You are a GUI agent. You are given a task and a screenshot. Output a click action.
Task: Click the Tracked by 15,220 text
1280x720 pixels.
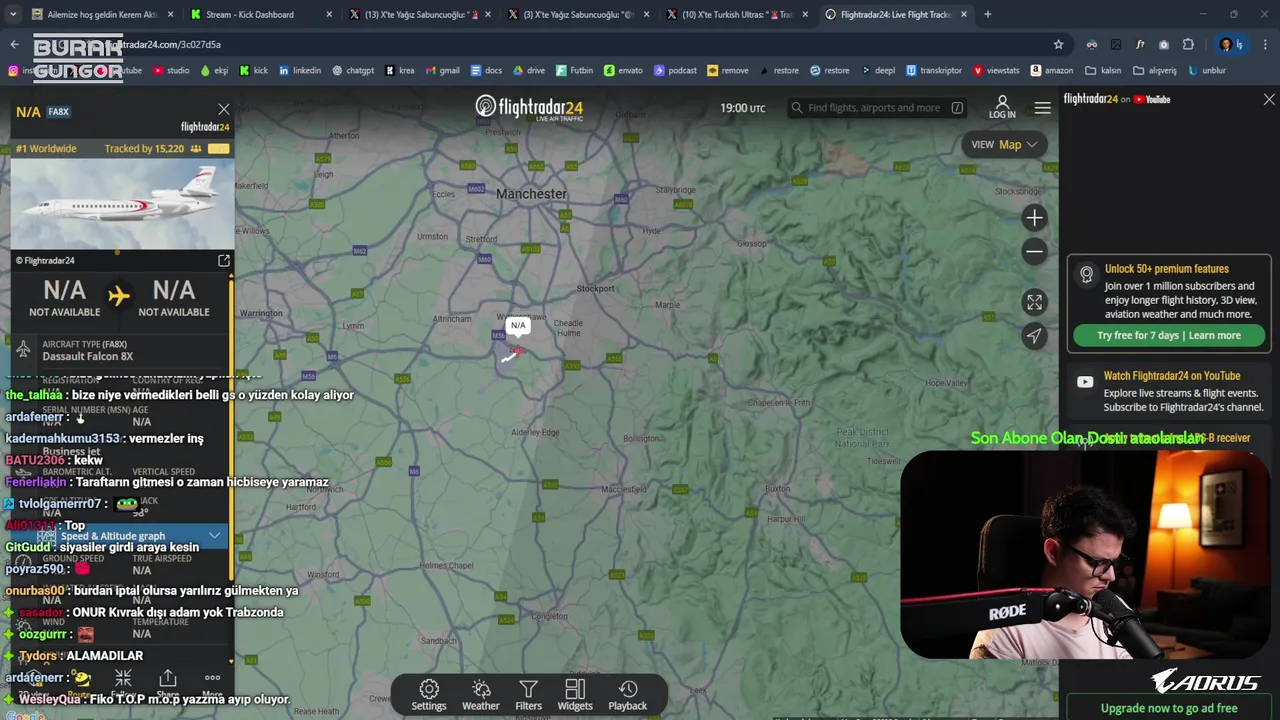[144, 149]
